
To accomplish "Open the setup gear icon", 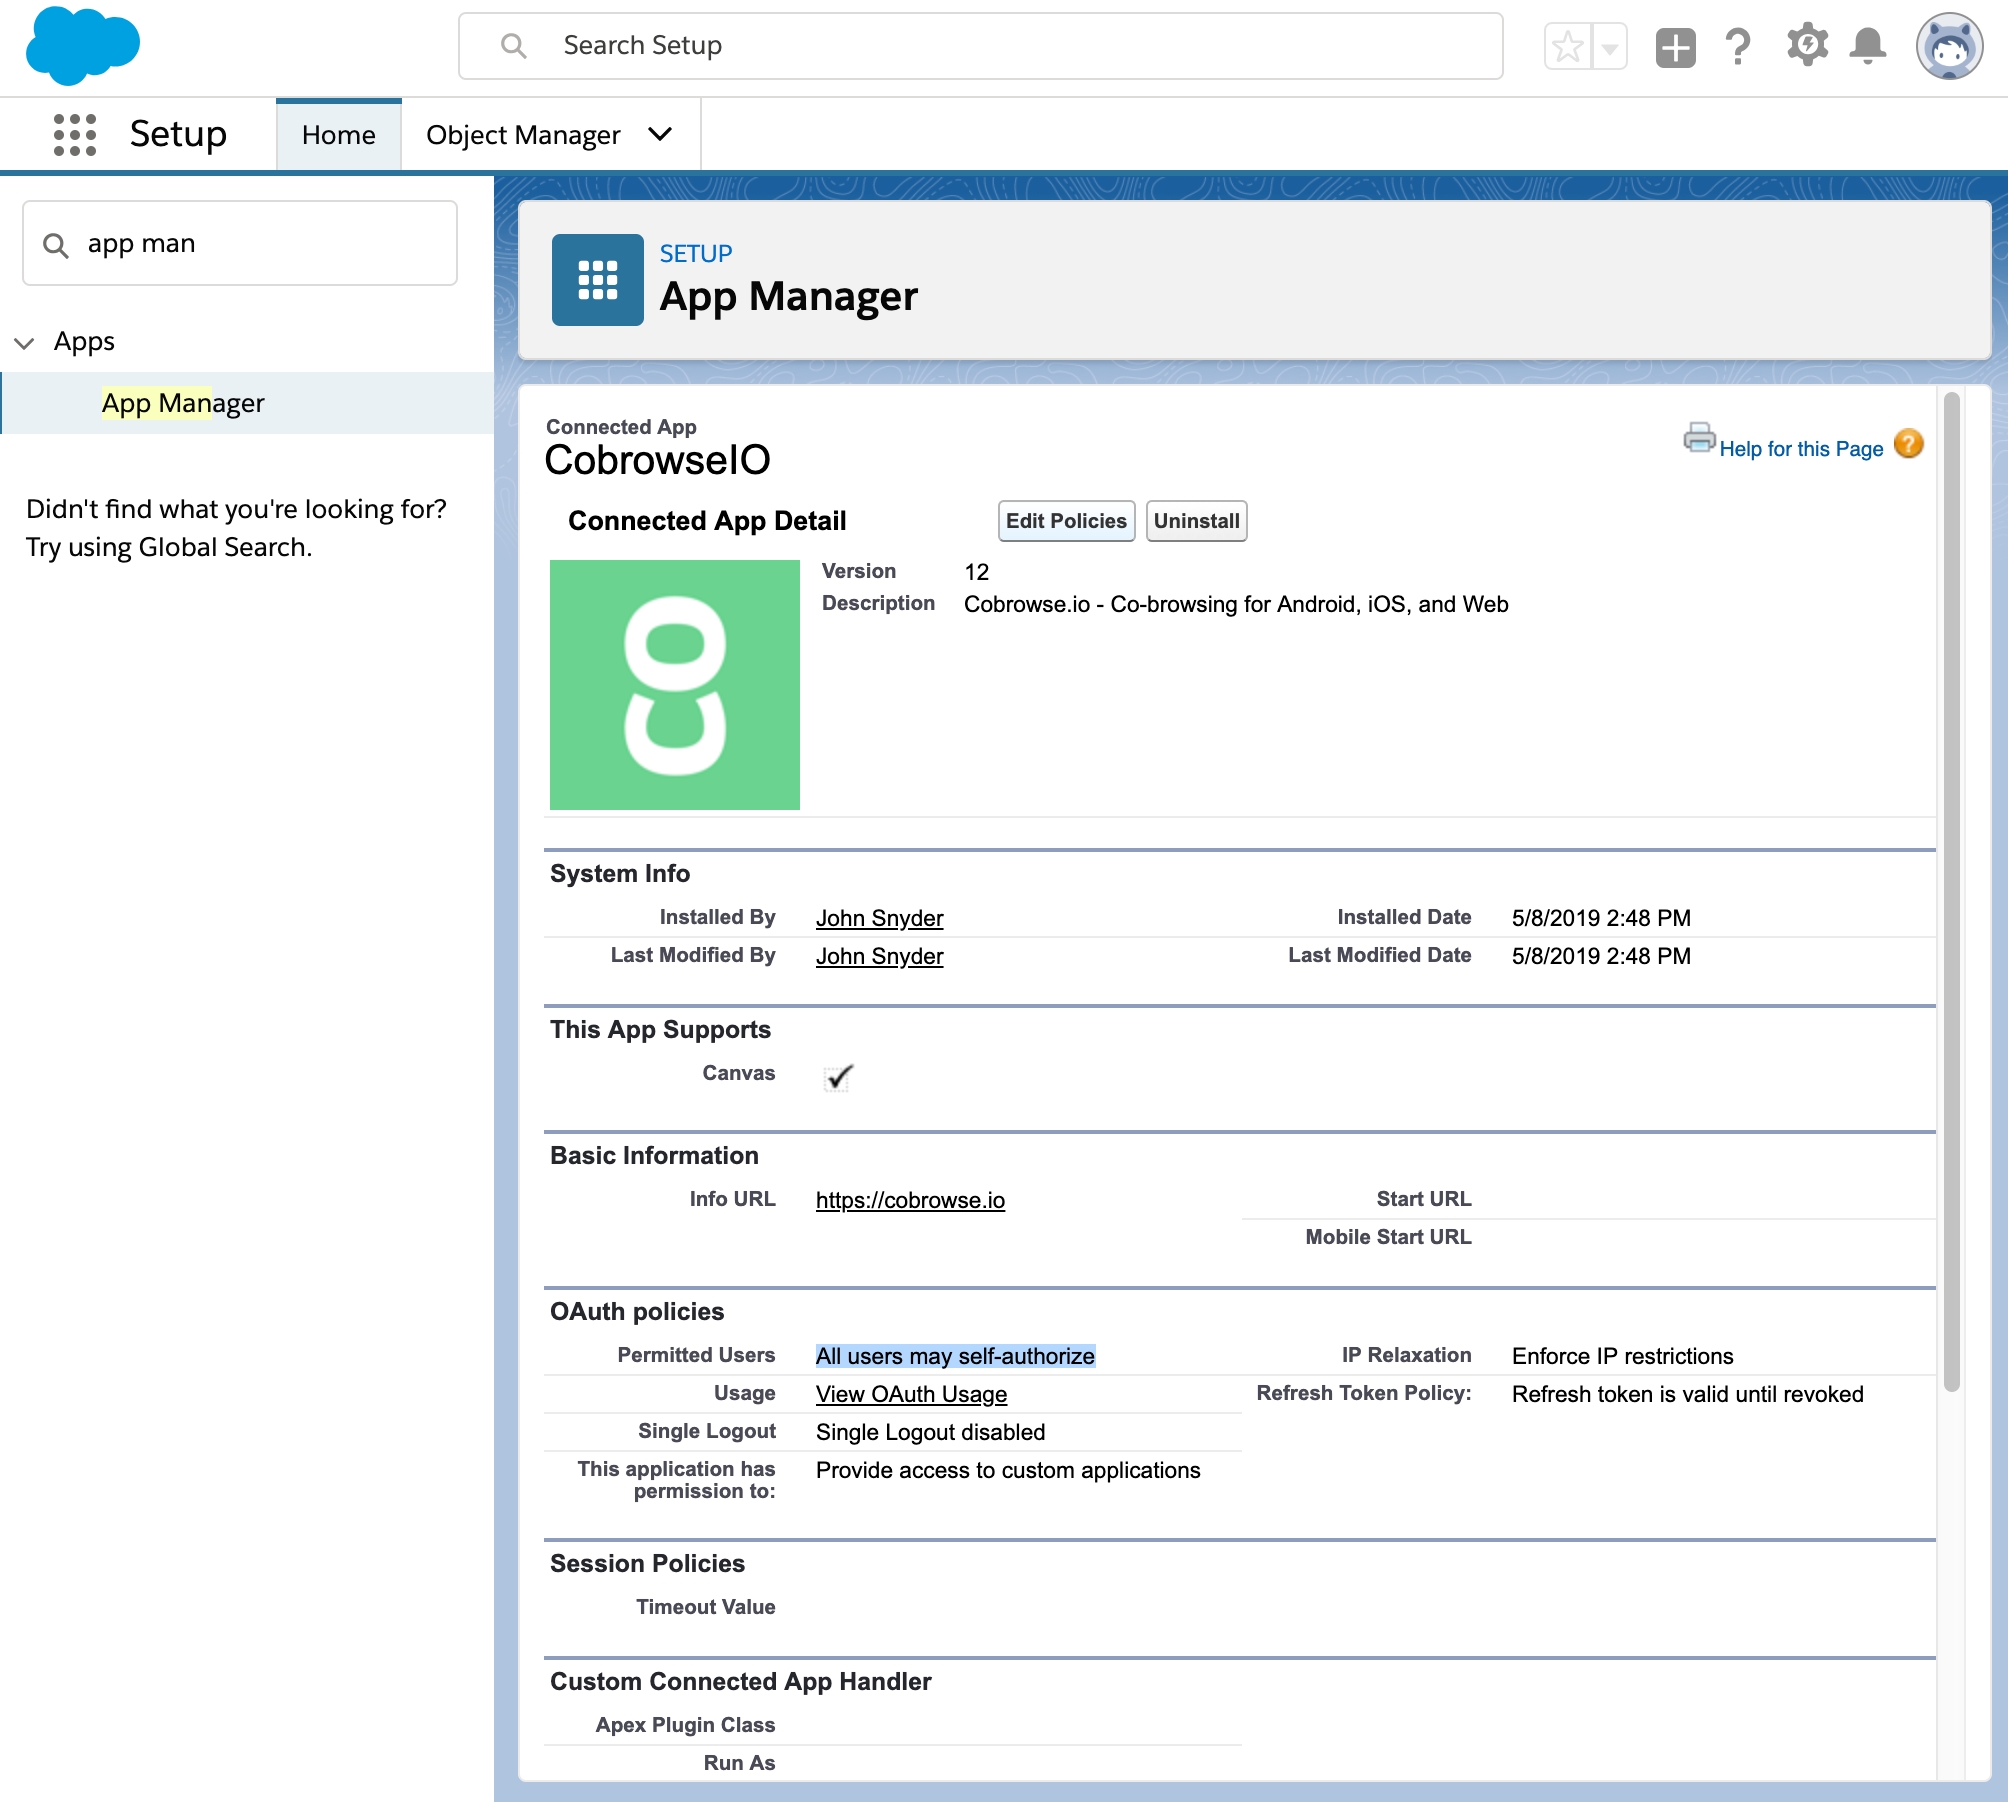I will [1806, 46].
